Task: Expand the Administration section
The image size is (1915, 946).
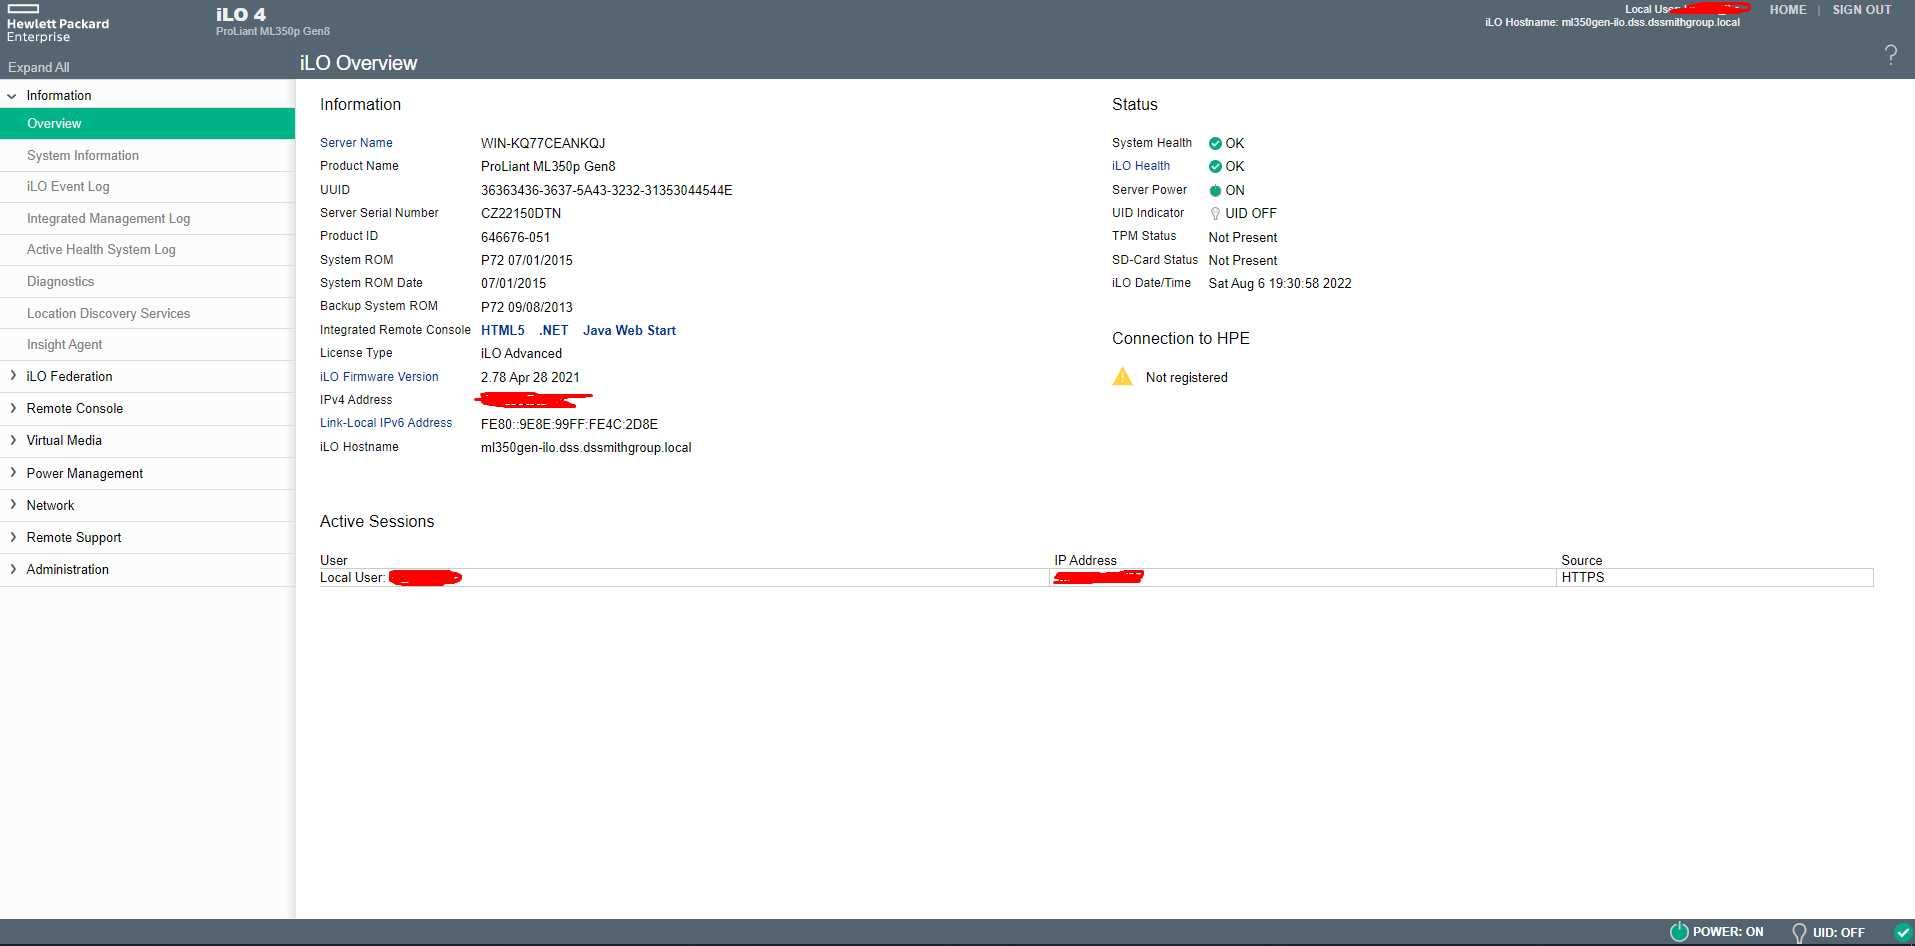Action: [x=12, y=569]
